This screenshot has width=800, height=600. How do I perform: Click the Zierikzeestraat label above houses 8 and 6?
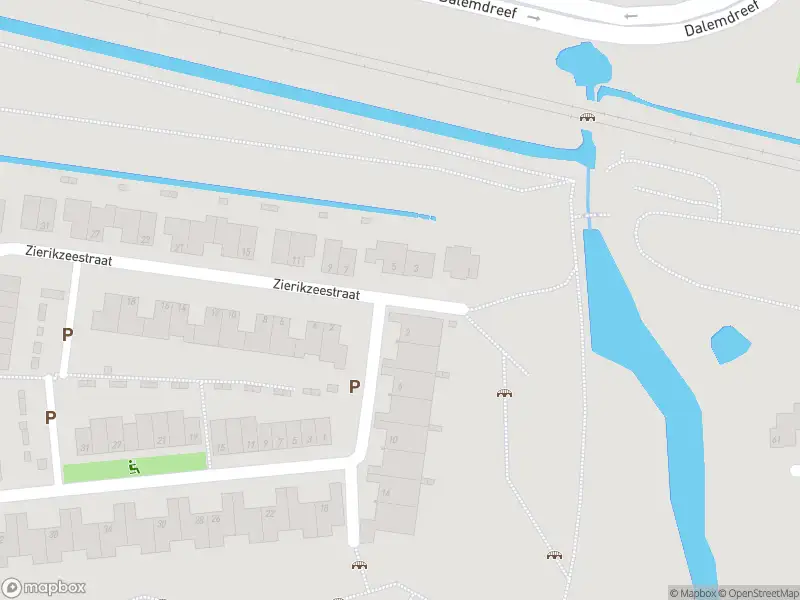point(316,289)
